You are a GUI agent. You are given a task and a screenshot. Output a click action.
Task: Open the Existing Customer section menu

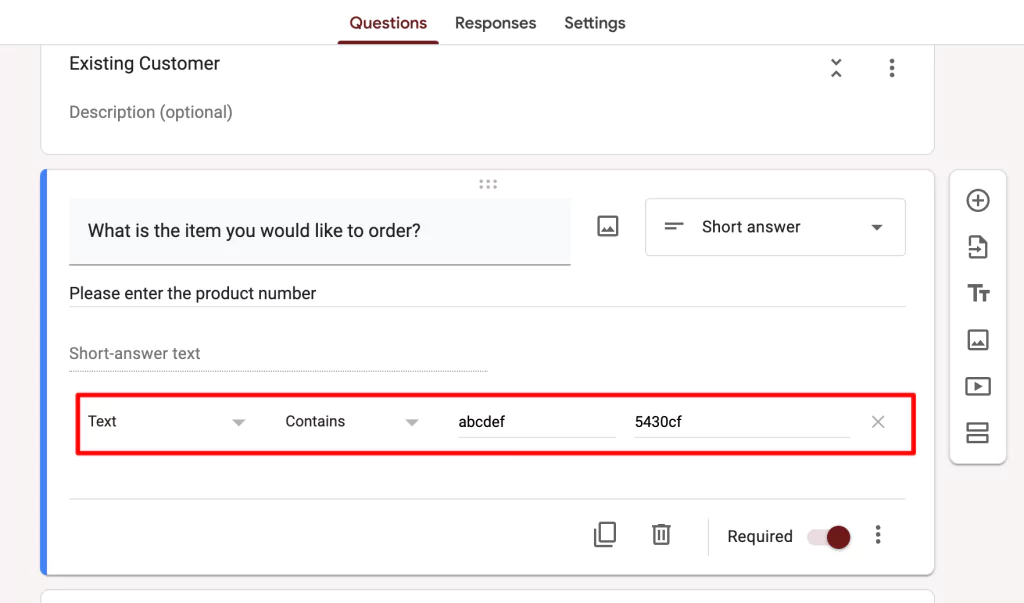(x=891, y=68)
